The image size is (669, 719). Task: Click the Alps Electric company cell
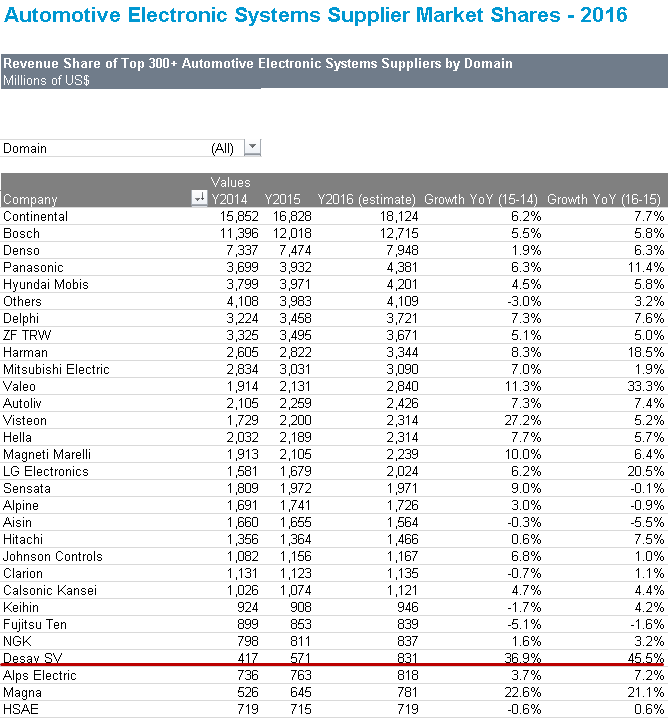[x=39, y=675]
